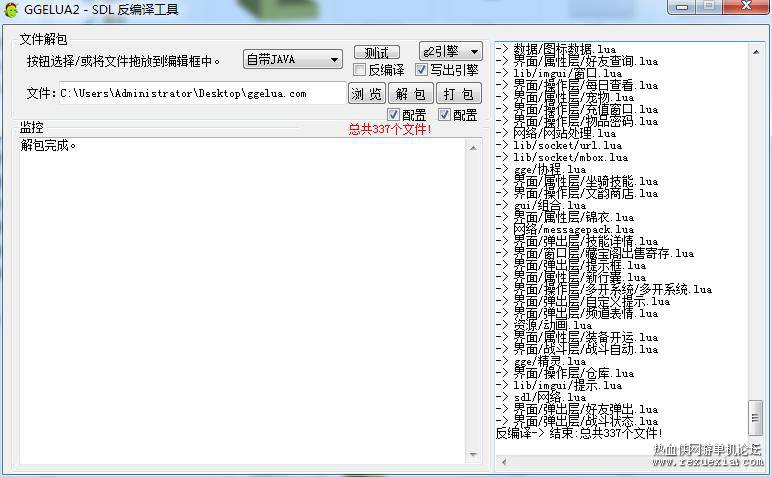This screenshot has width=772, height=477.
Task: Select the 界面/操作层/文韵商店.lua line
Action: point(577,193)
